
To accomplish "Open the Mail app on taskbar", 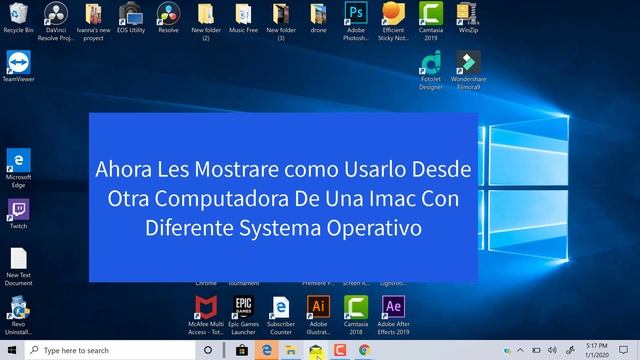I will 316,350.
